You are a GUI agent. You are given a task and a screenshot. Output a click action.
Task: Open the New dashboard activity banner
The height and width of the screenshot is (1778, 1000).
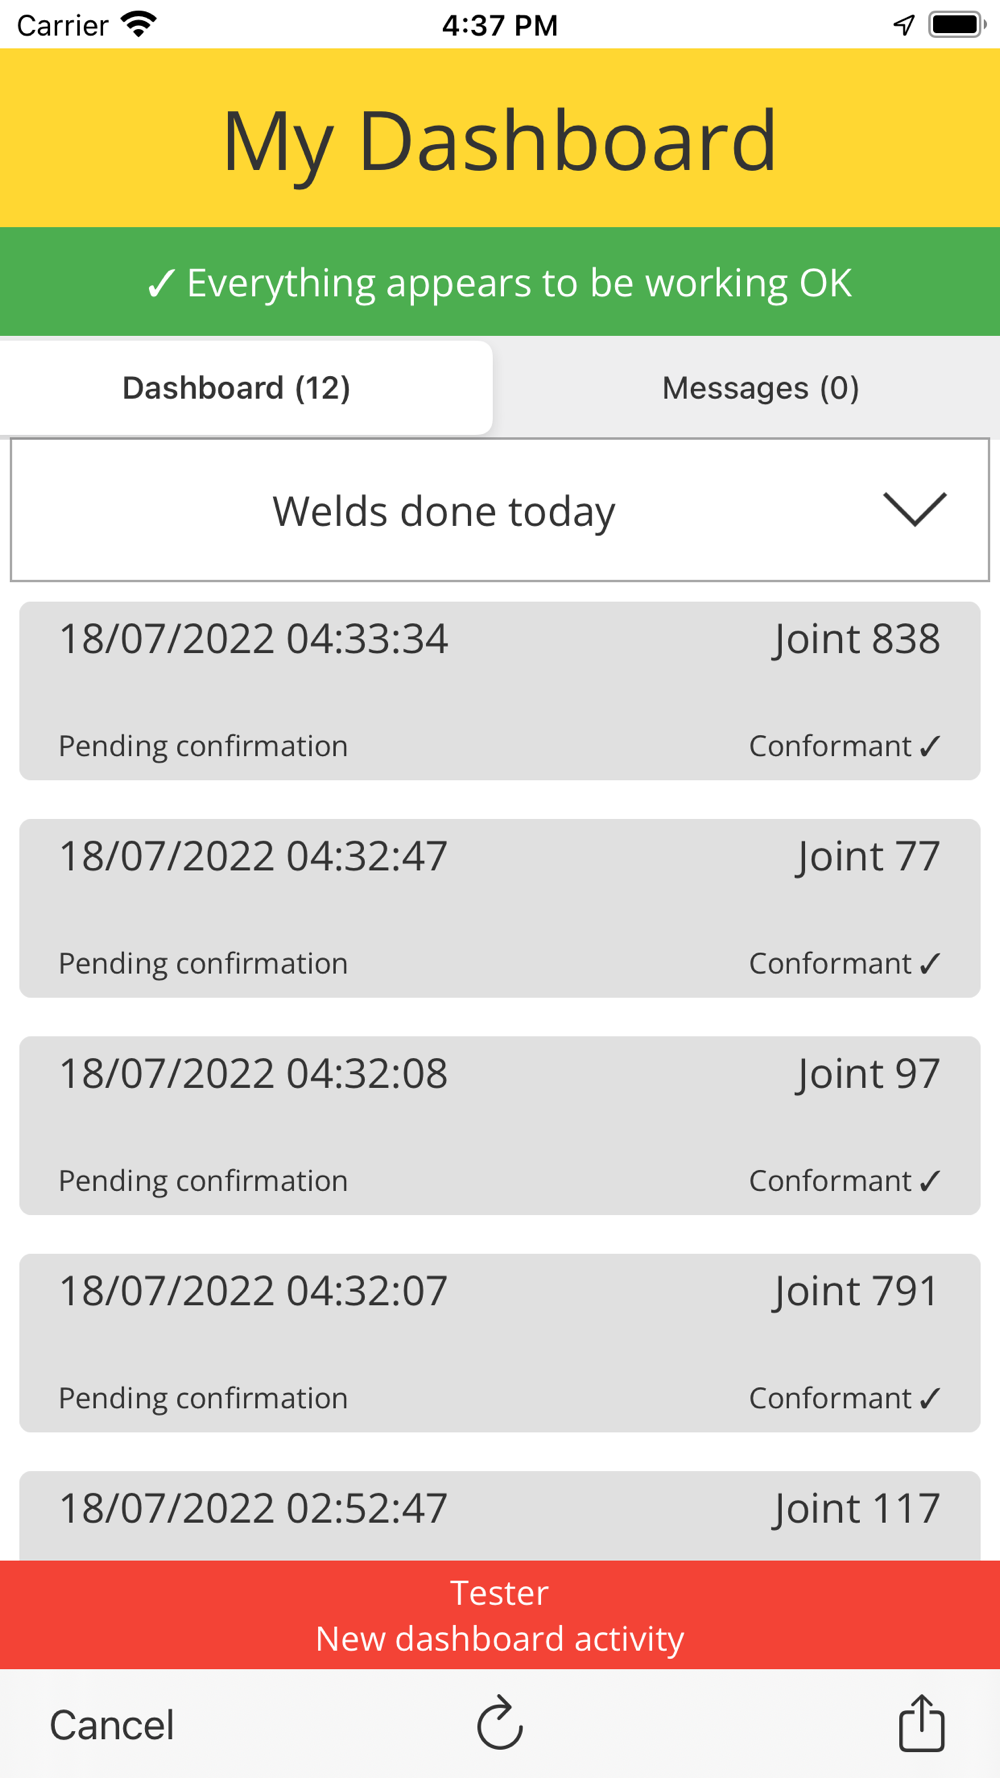pos(500,1615)
